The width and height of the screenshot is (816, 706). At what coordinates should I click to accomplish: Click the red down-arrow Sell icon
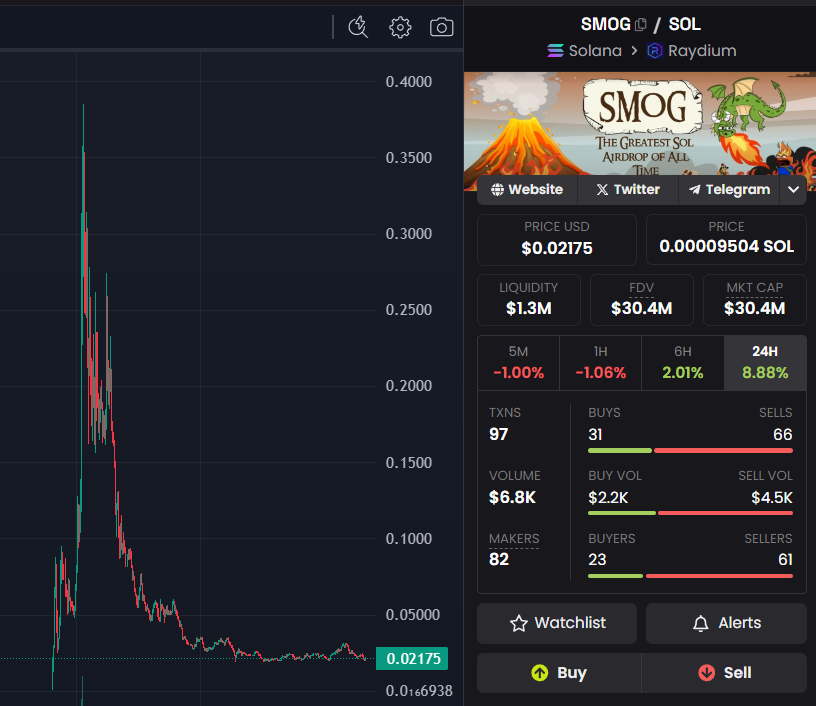(x=706, y=673)
